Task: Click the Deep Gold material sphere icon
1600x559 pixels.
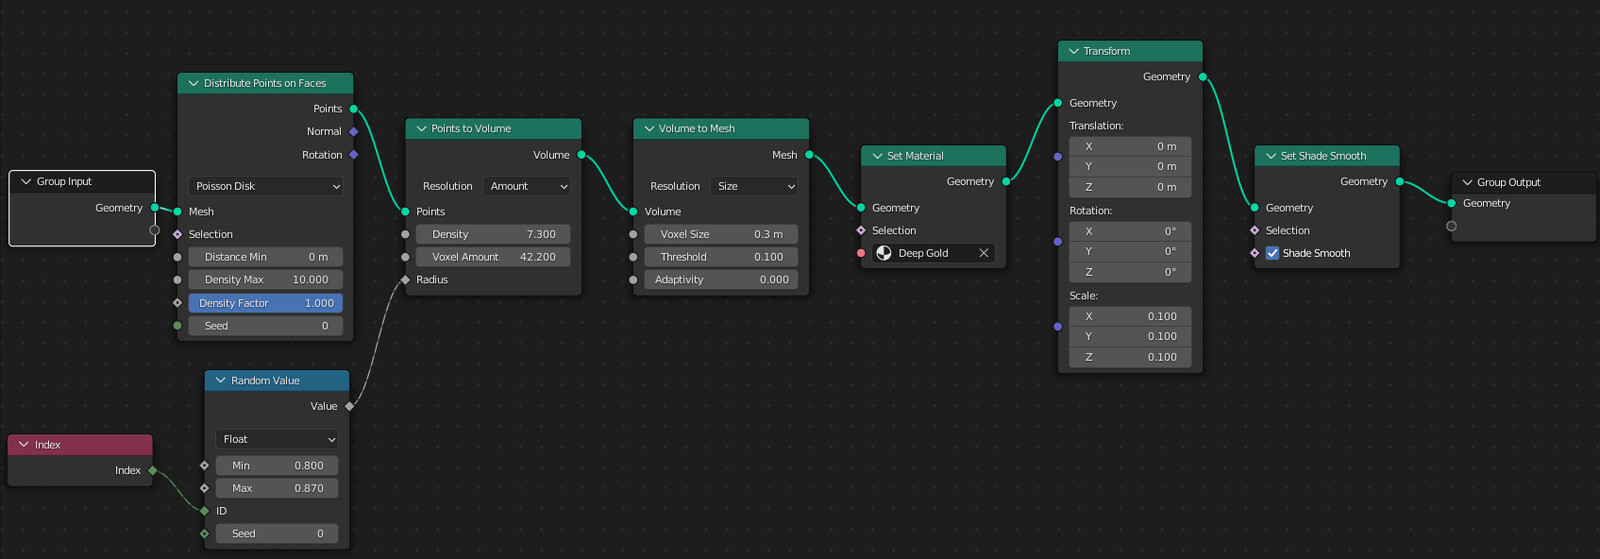Action: click(x=884, y=253)
